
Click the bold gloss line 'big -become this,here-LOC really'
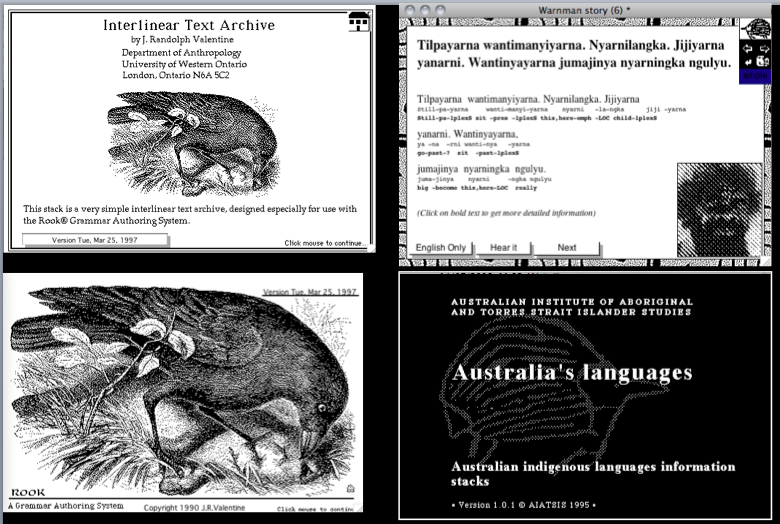pyautogui.click(x=477, y=188)
